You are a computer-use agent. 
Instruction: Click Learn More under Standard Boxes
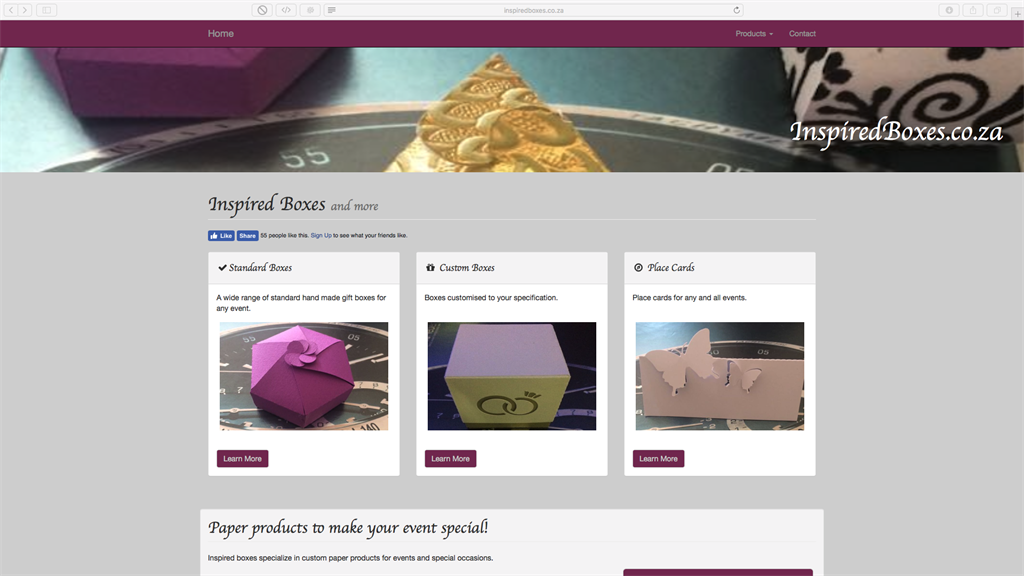pyautogui.click(x=242, y=458)
